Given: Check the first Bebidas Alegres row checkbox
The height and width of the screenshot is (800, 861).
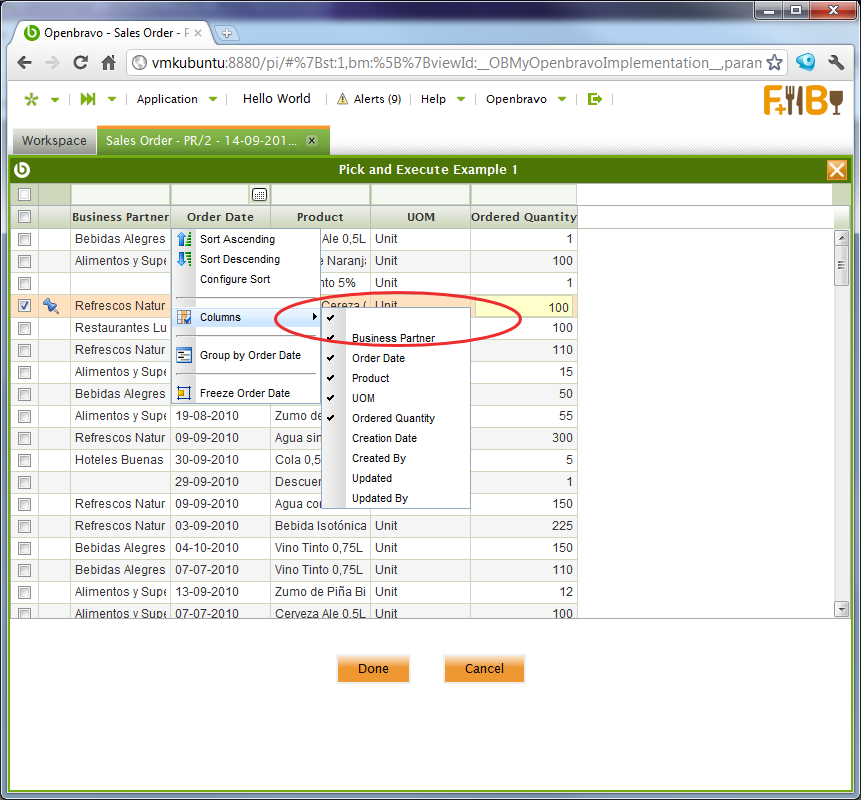Looking at the screenshot, I should pyautogui.click(x=24, y=239).
